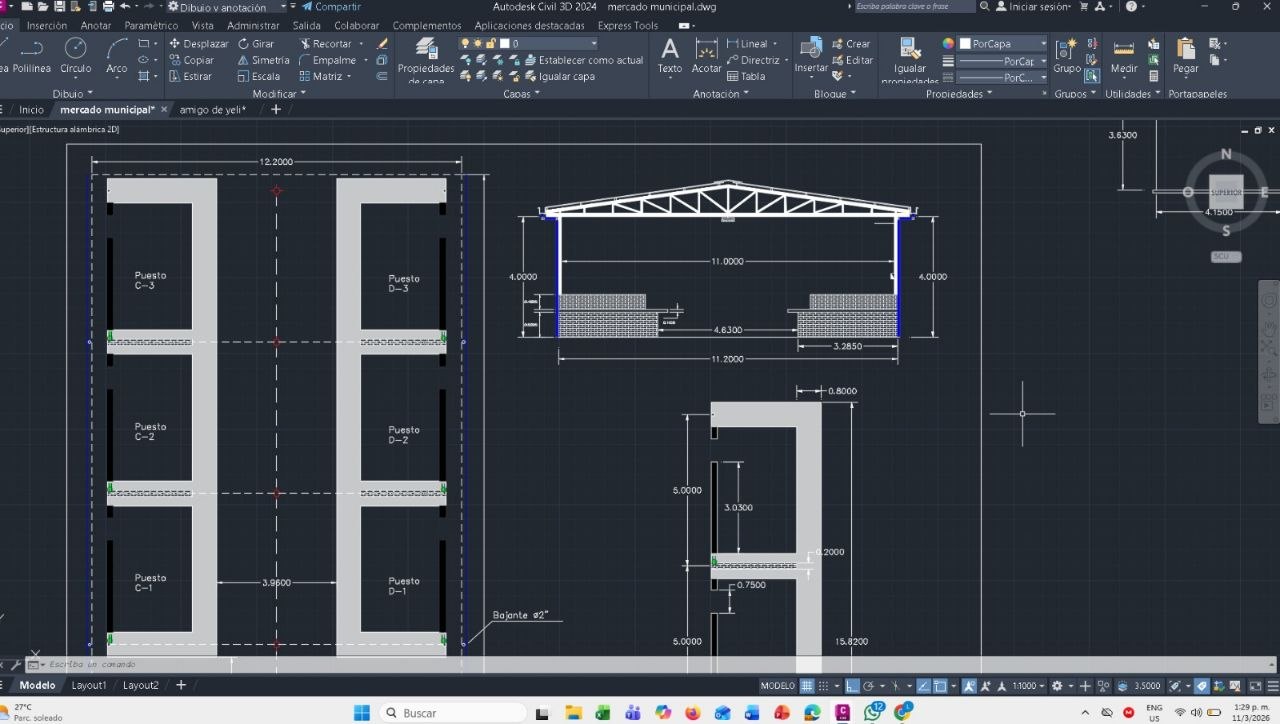Open the PorCapa color dropdown
Viewport: 1280px width, 724px height.
coord(1003,44)
